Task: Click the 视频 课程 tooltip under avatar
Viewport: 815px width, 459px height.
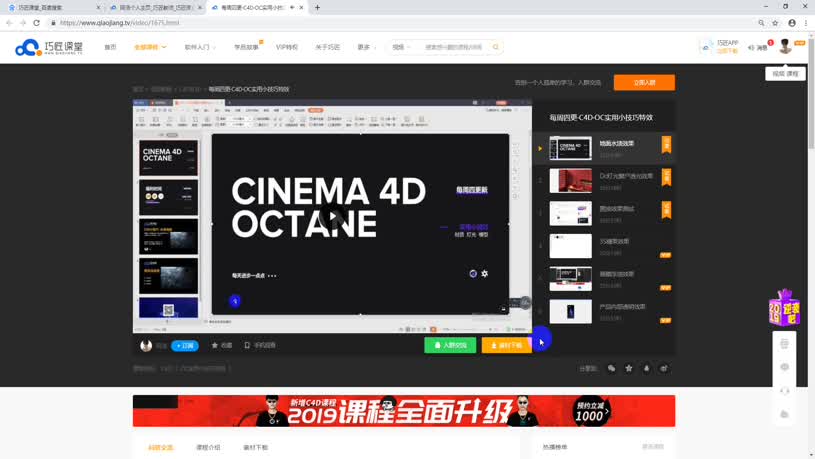Action: pos(785,74)
